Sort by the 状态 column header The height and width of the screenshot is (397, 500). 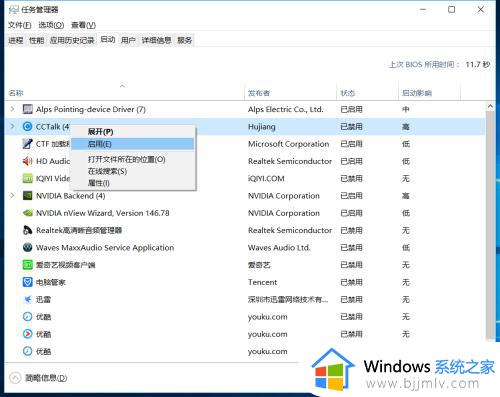(368, 93)
